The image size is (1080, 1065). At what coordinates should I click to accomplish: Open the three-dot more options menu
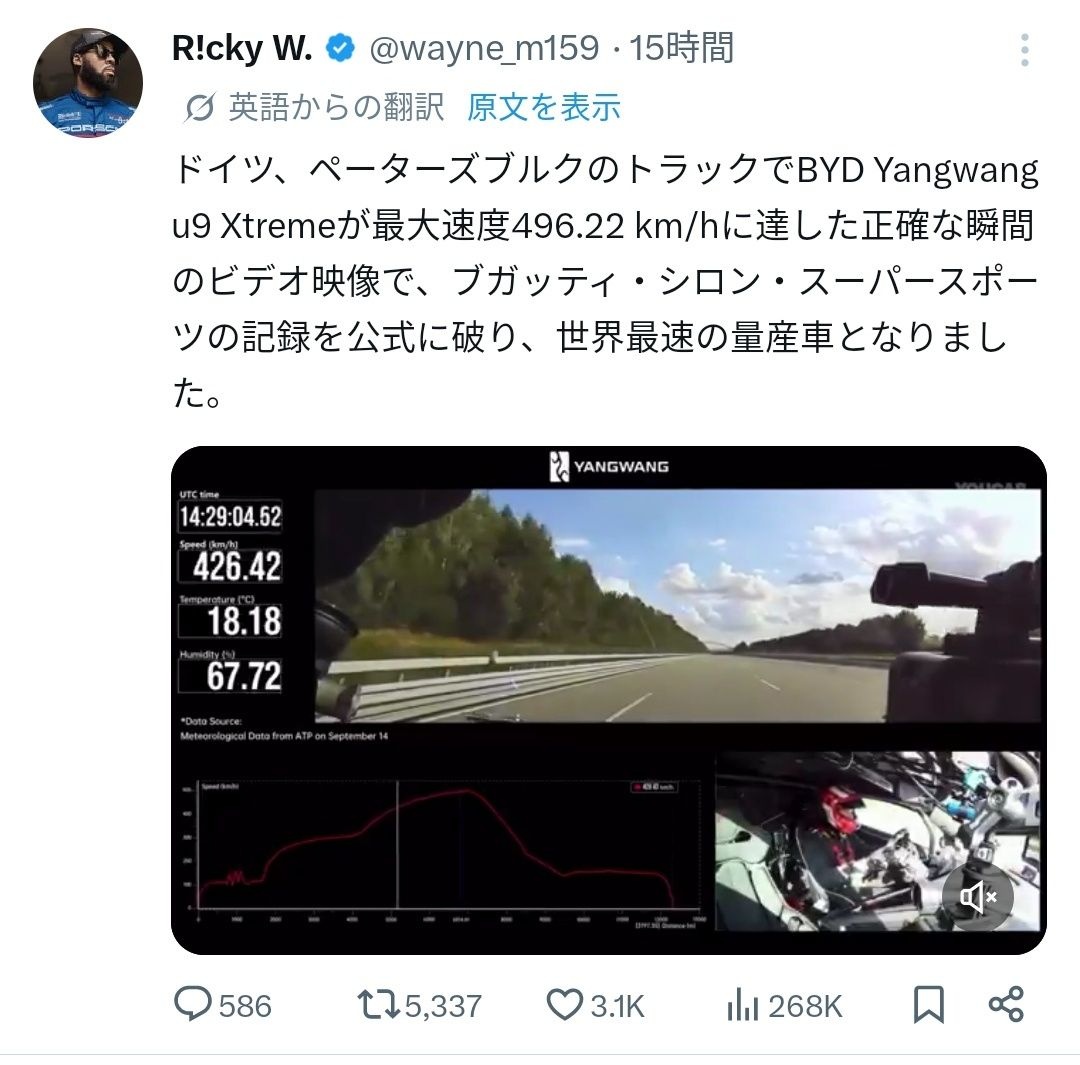[x=1025, y=50]
